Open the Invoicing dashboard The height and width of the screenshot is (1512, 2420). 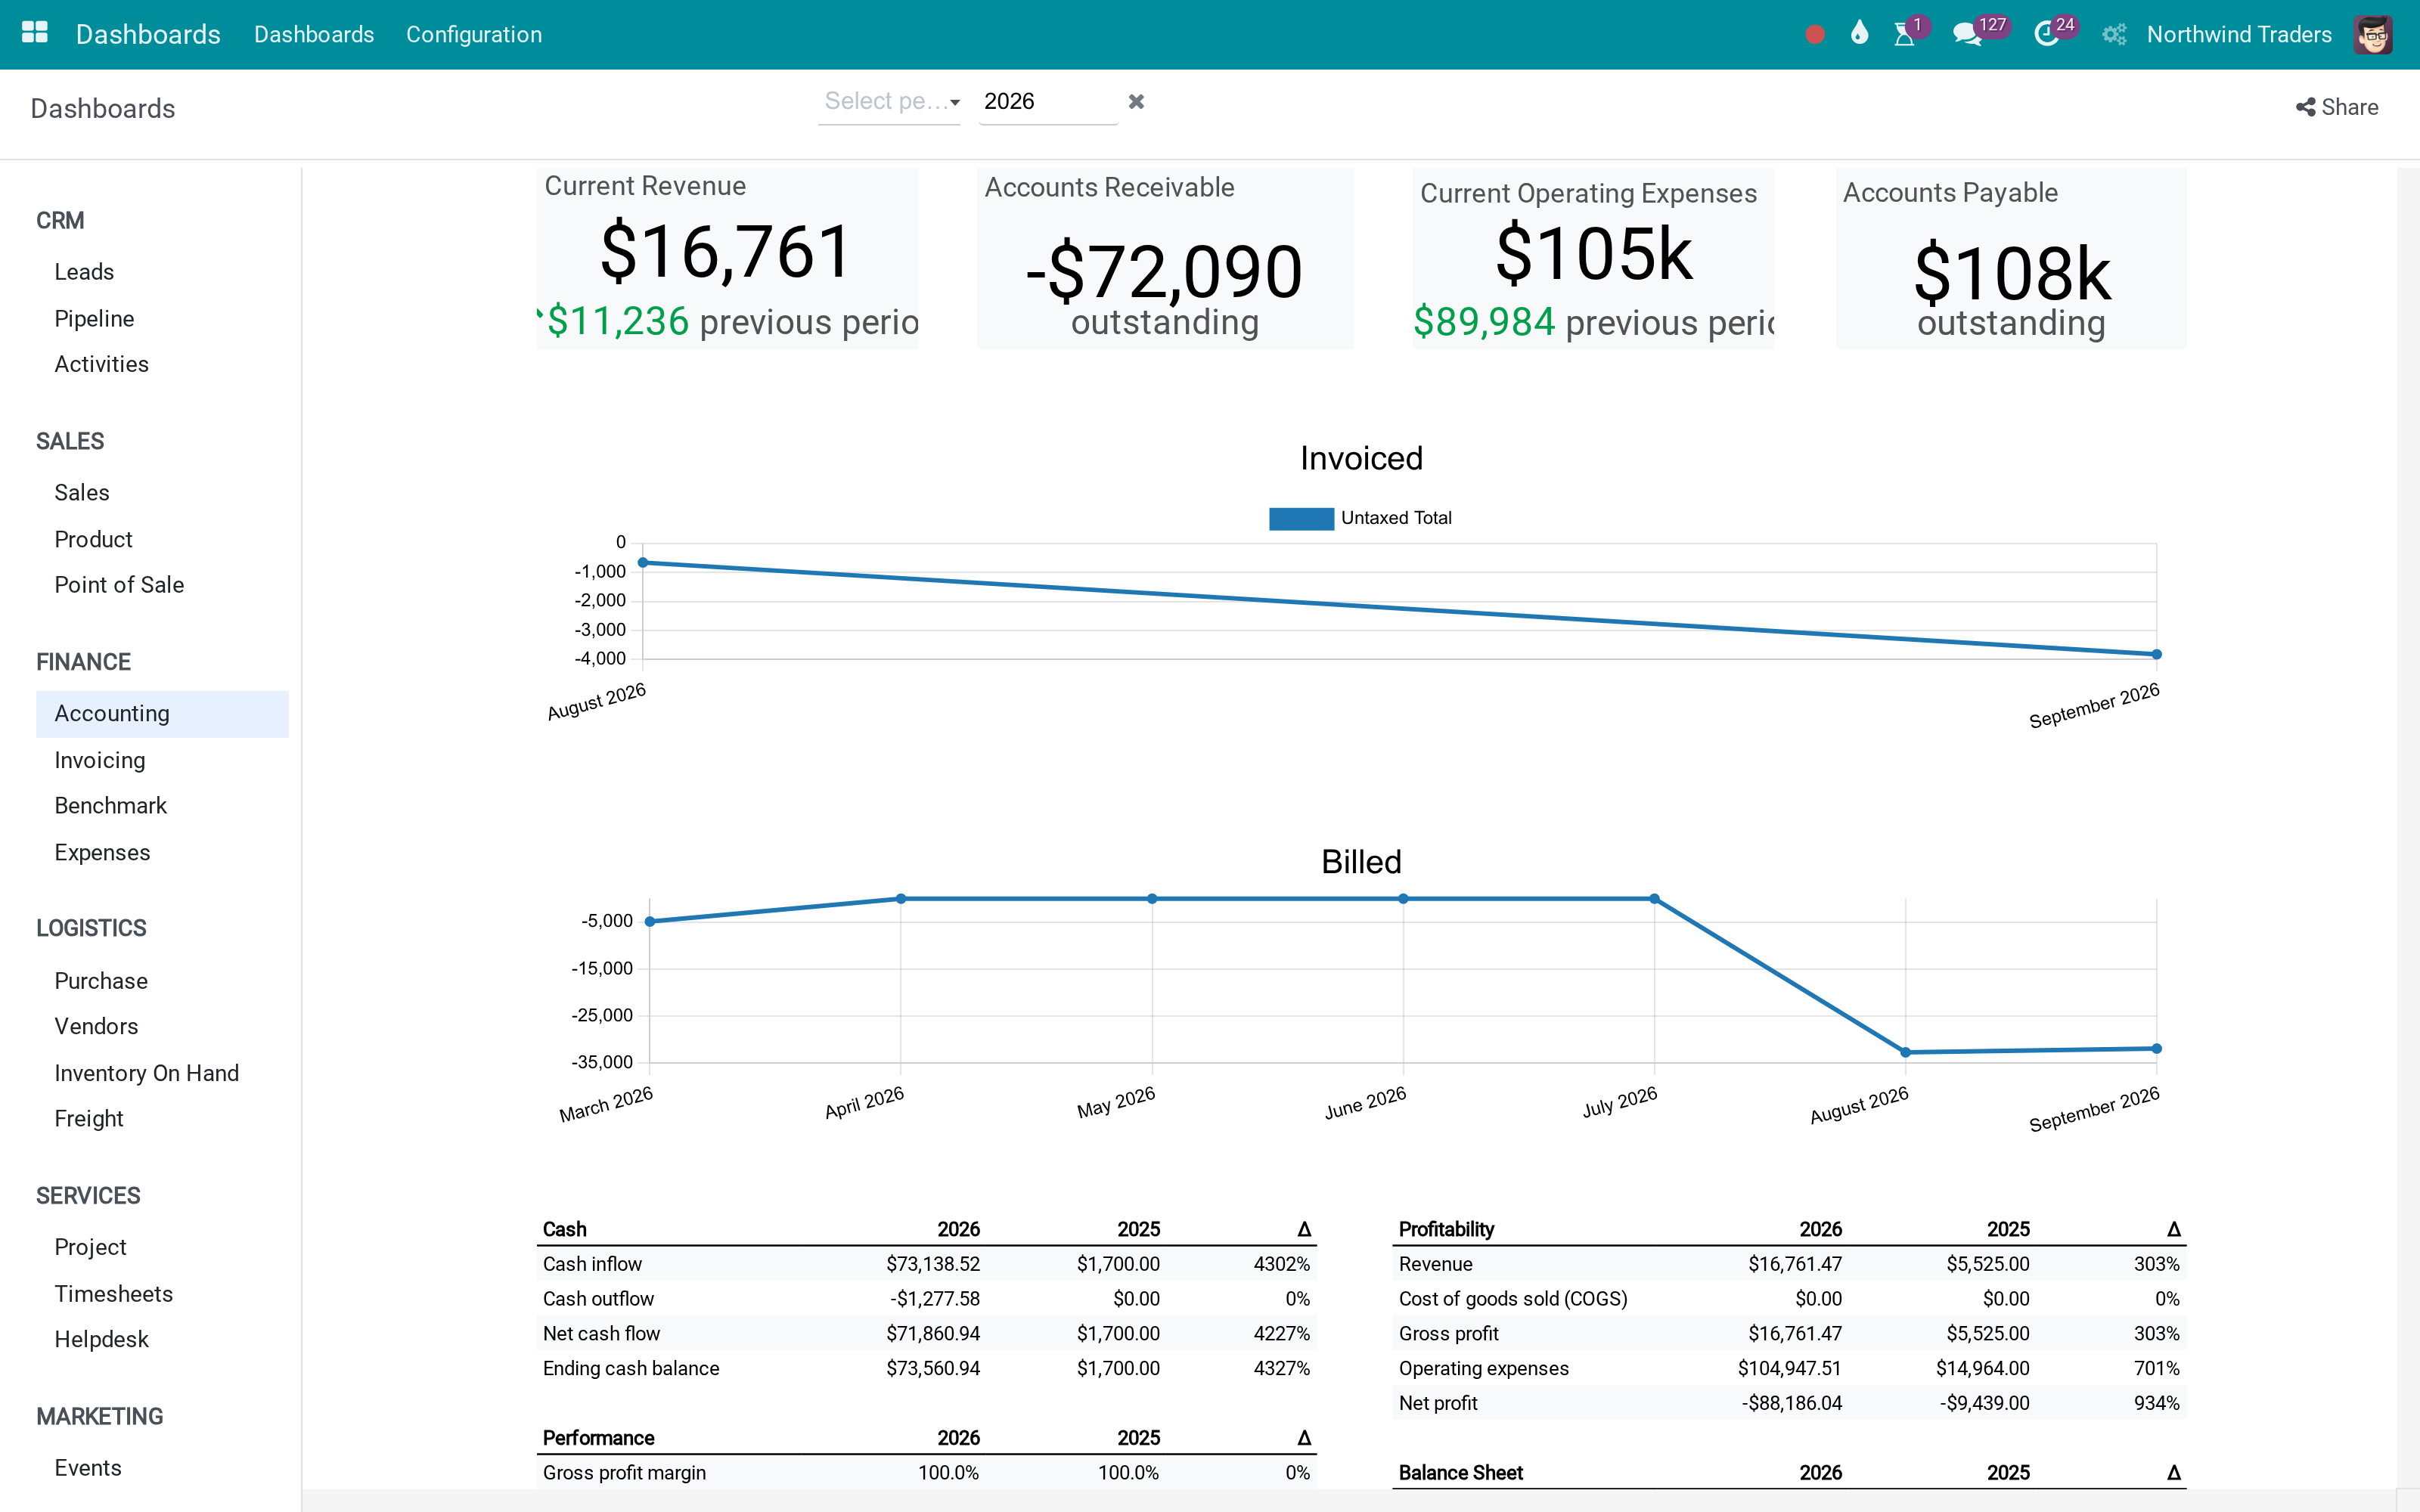(99, 761)
